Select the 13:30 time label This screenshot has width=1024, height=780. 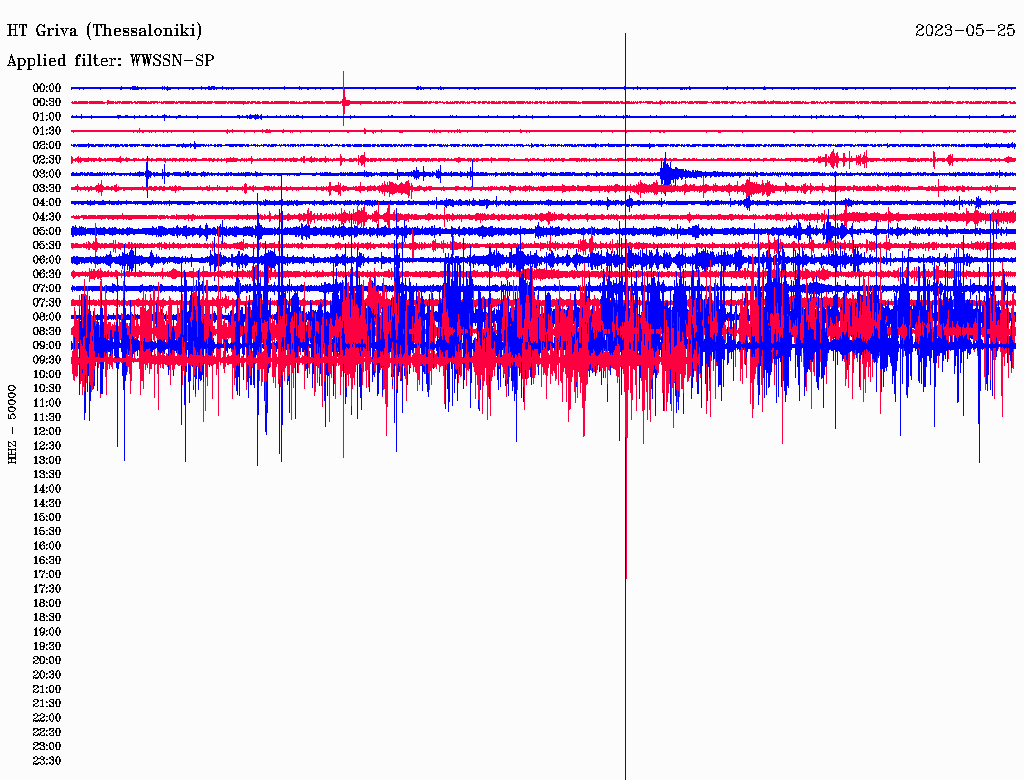[x=47, y=474]
